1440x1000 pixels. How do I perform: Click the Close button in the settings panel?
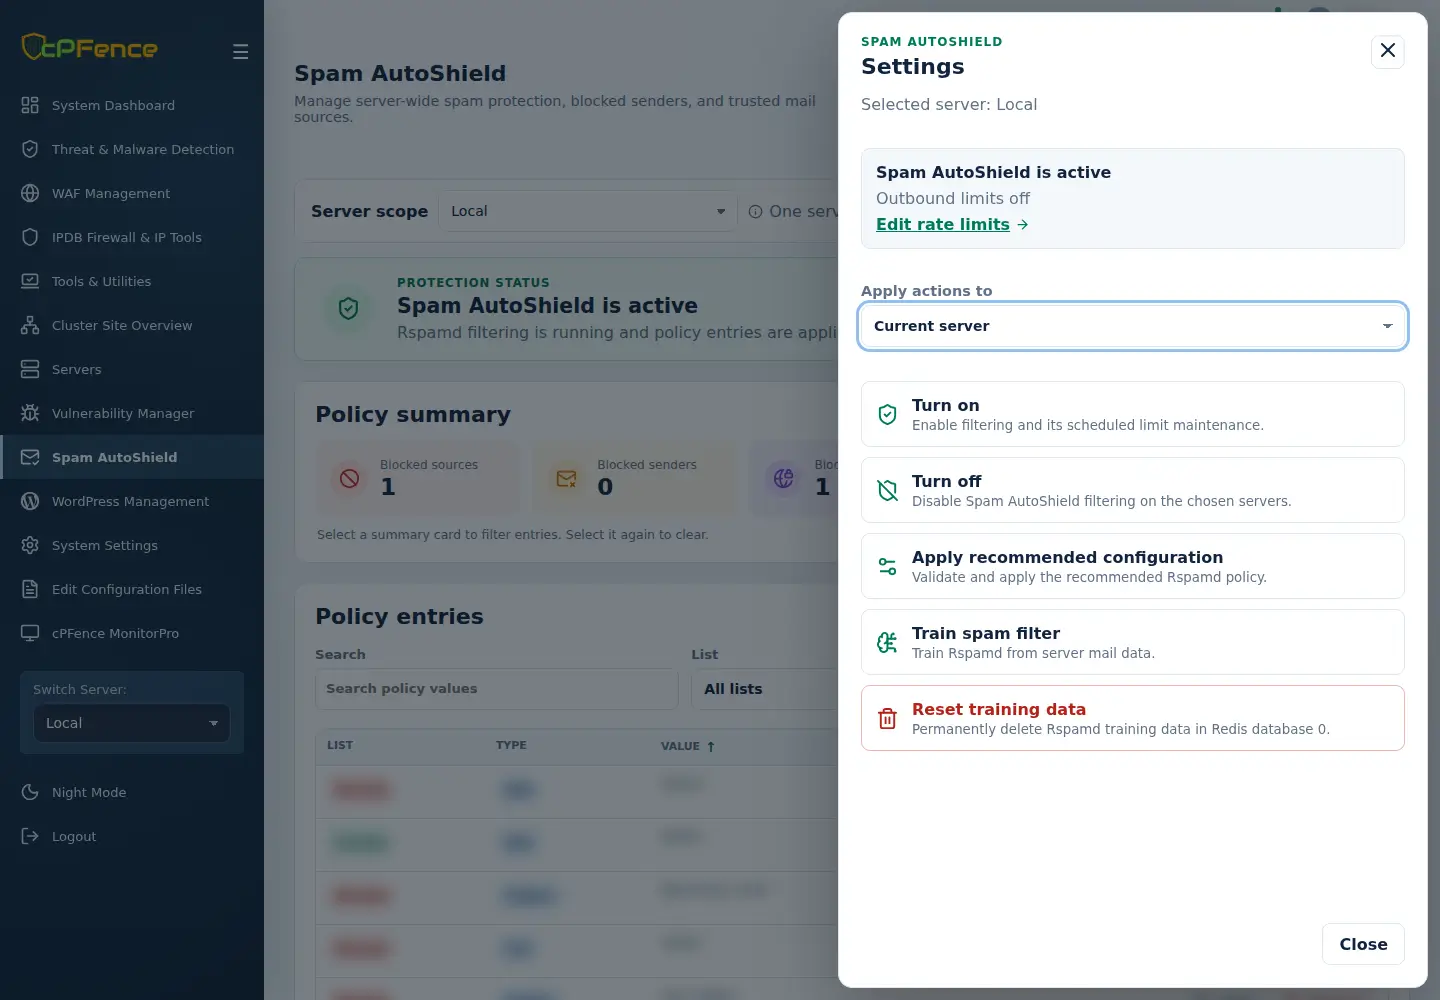[1363, 944]
